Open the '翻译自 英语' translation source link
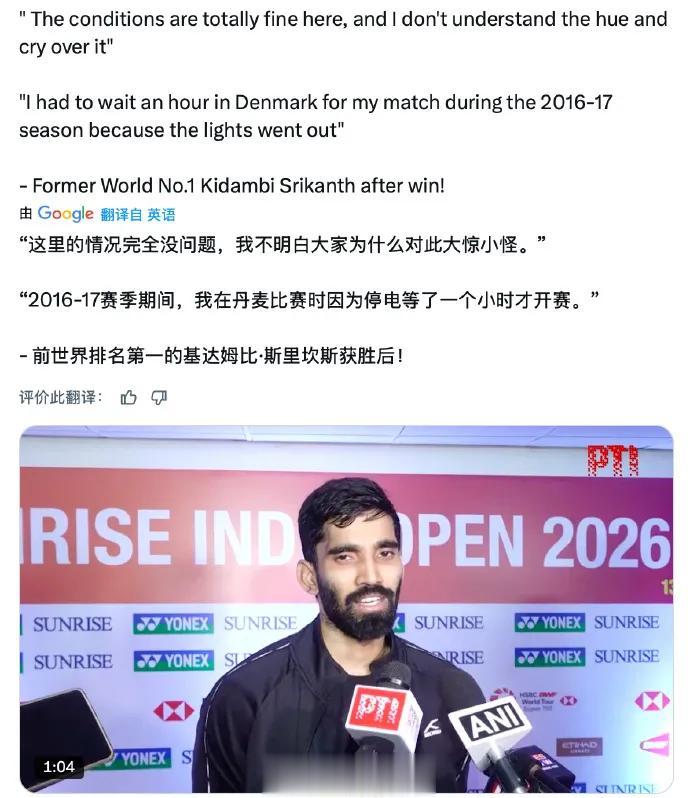Screen dimensions: 690x798 [137, 215]
